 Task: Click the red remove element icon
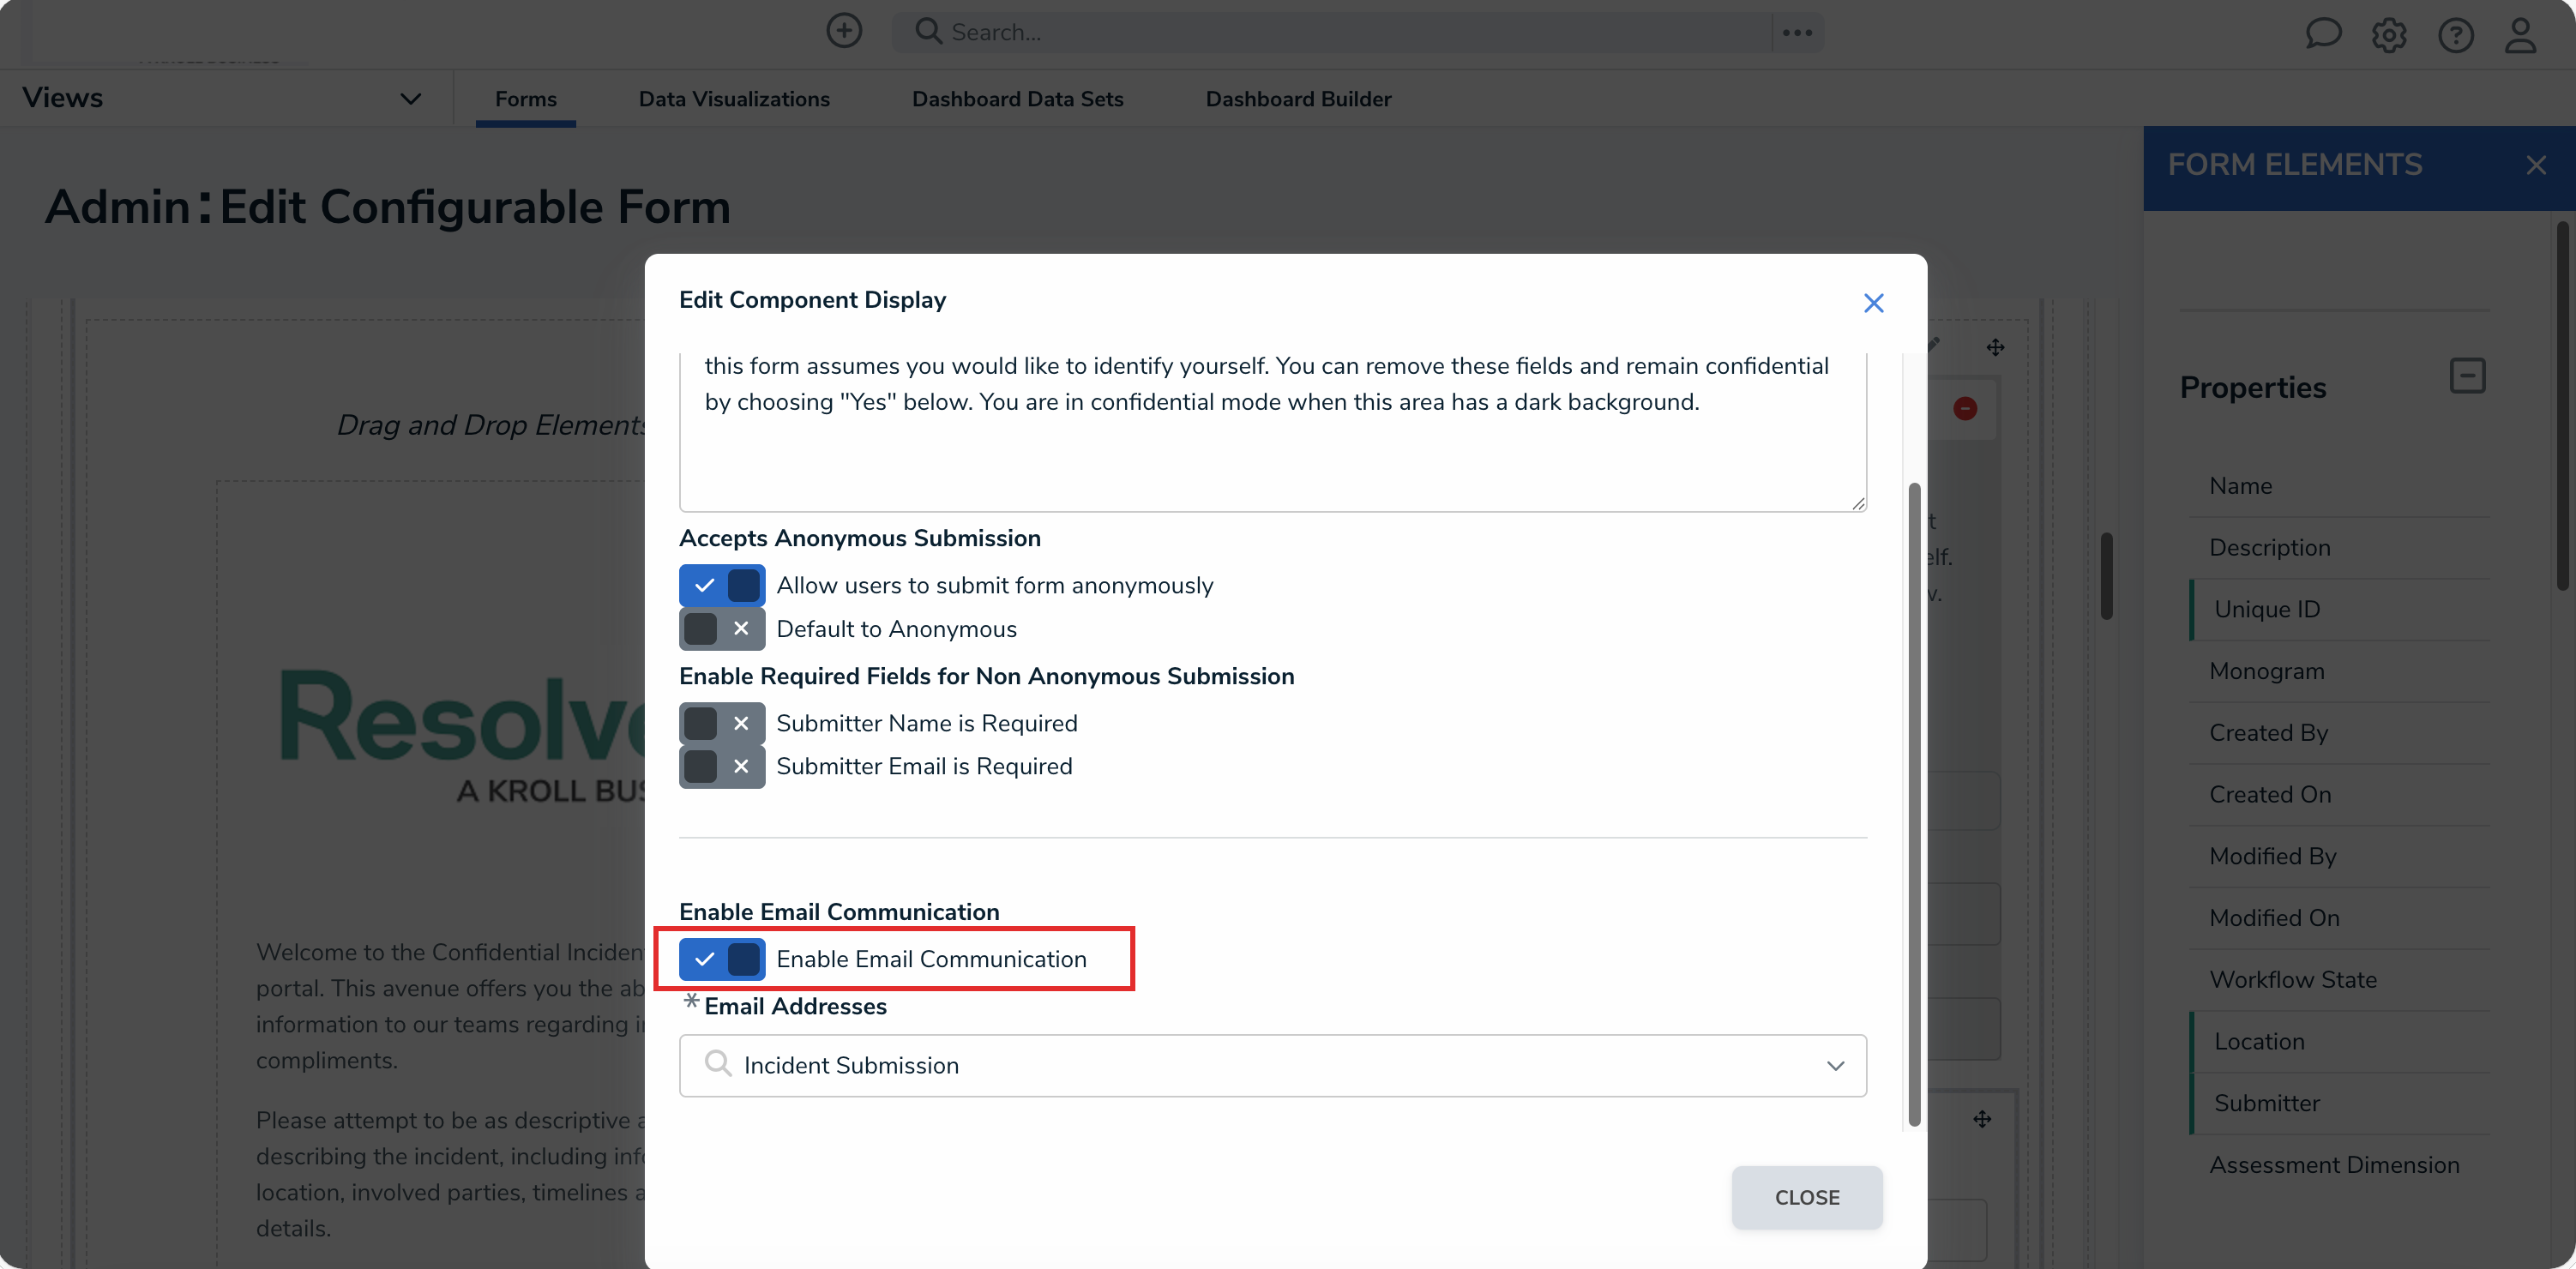1965,407
